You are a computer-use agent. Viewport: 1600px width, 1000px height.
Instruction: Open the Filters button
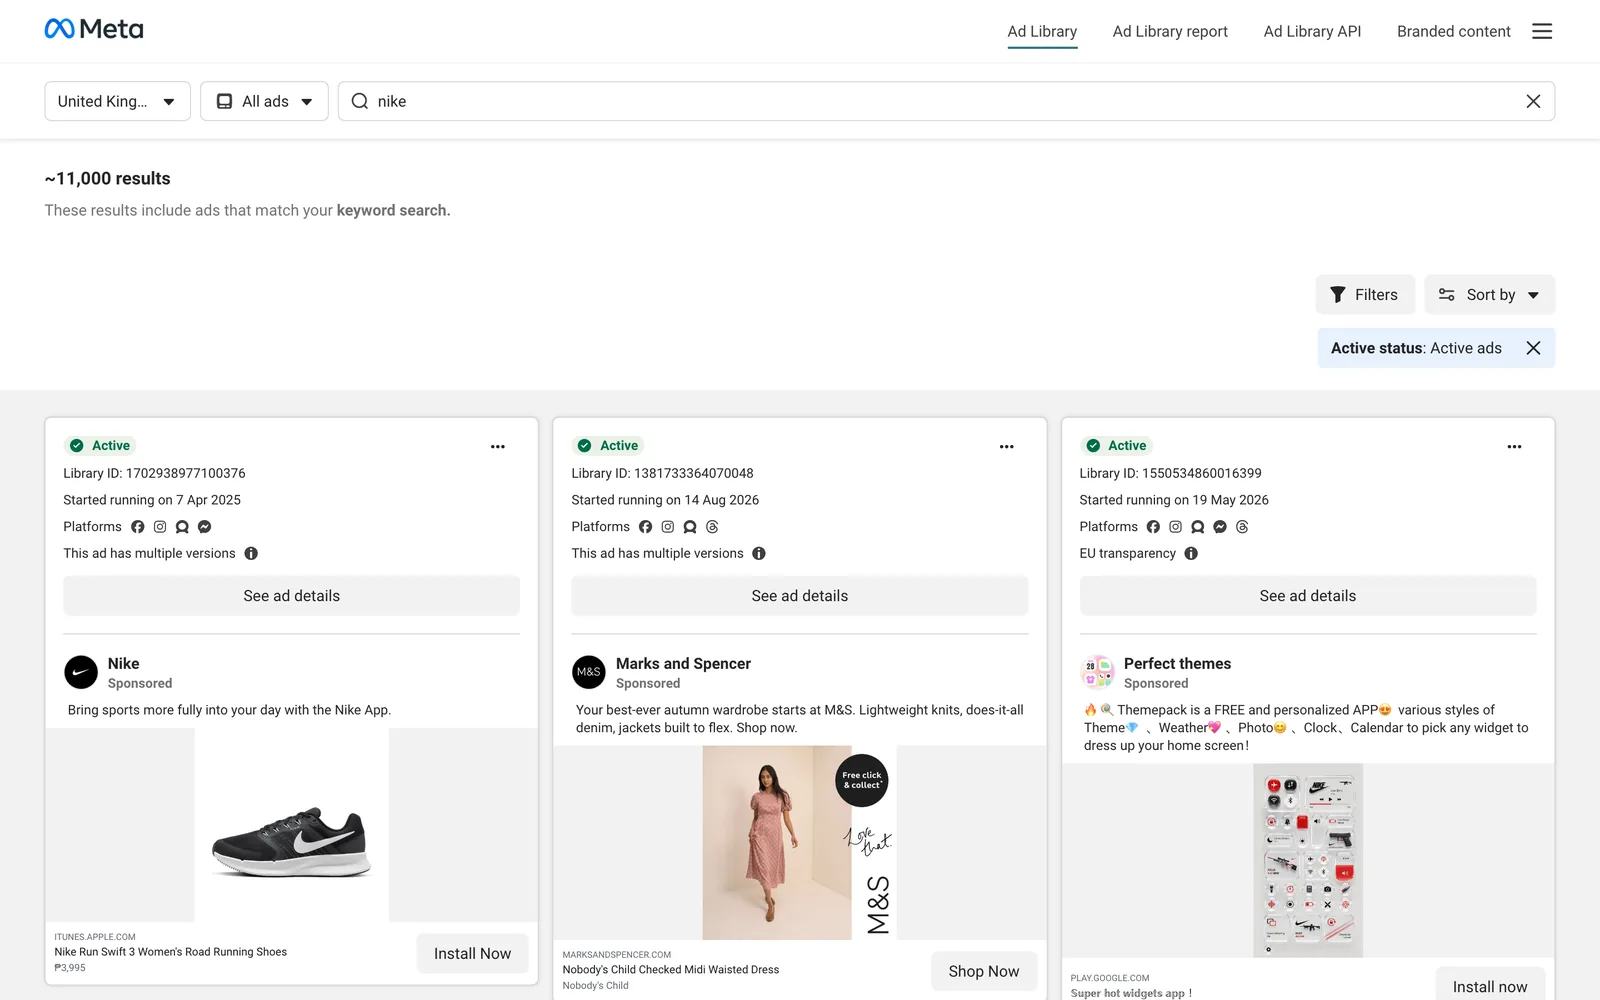(1365, 294)
